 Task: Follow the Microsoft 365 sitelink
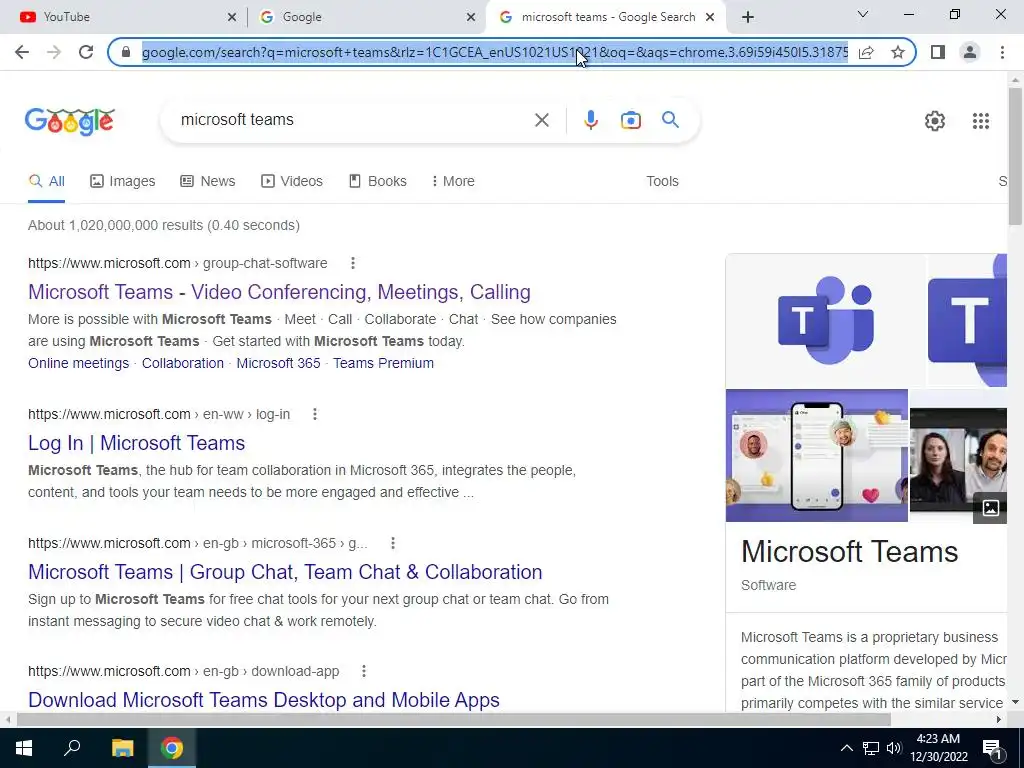278,363
